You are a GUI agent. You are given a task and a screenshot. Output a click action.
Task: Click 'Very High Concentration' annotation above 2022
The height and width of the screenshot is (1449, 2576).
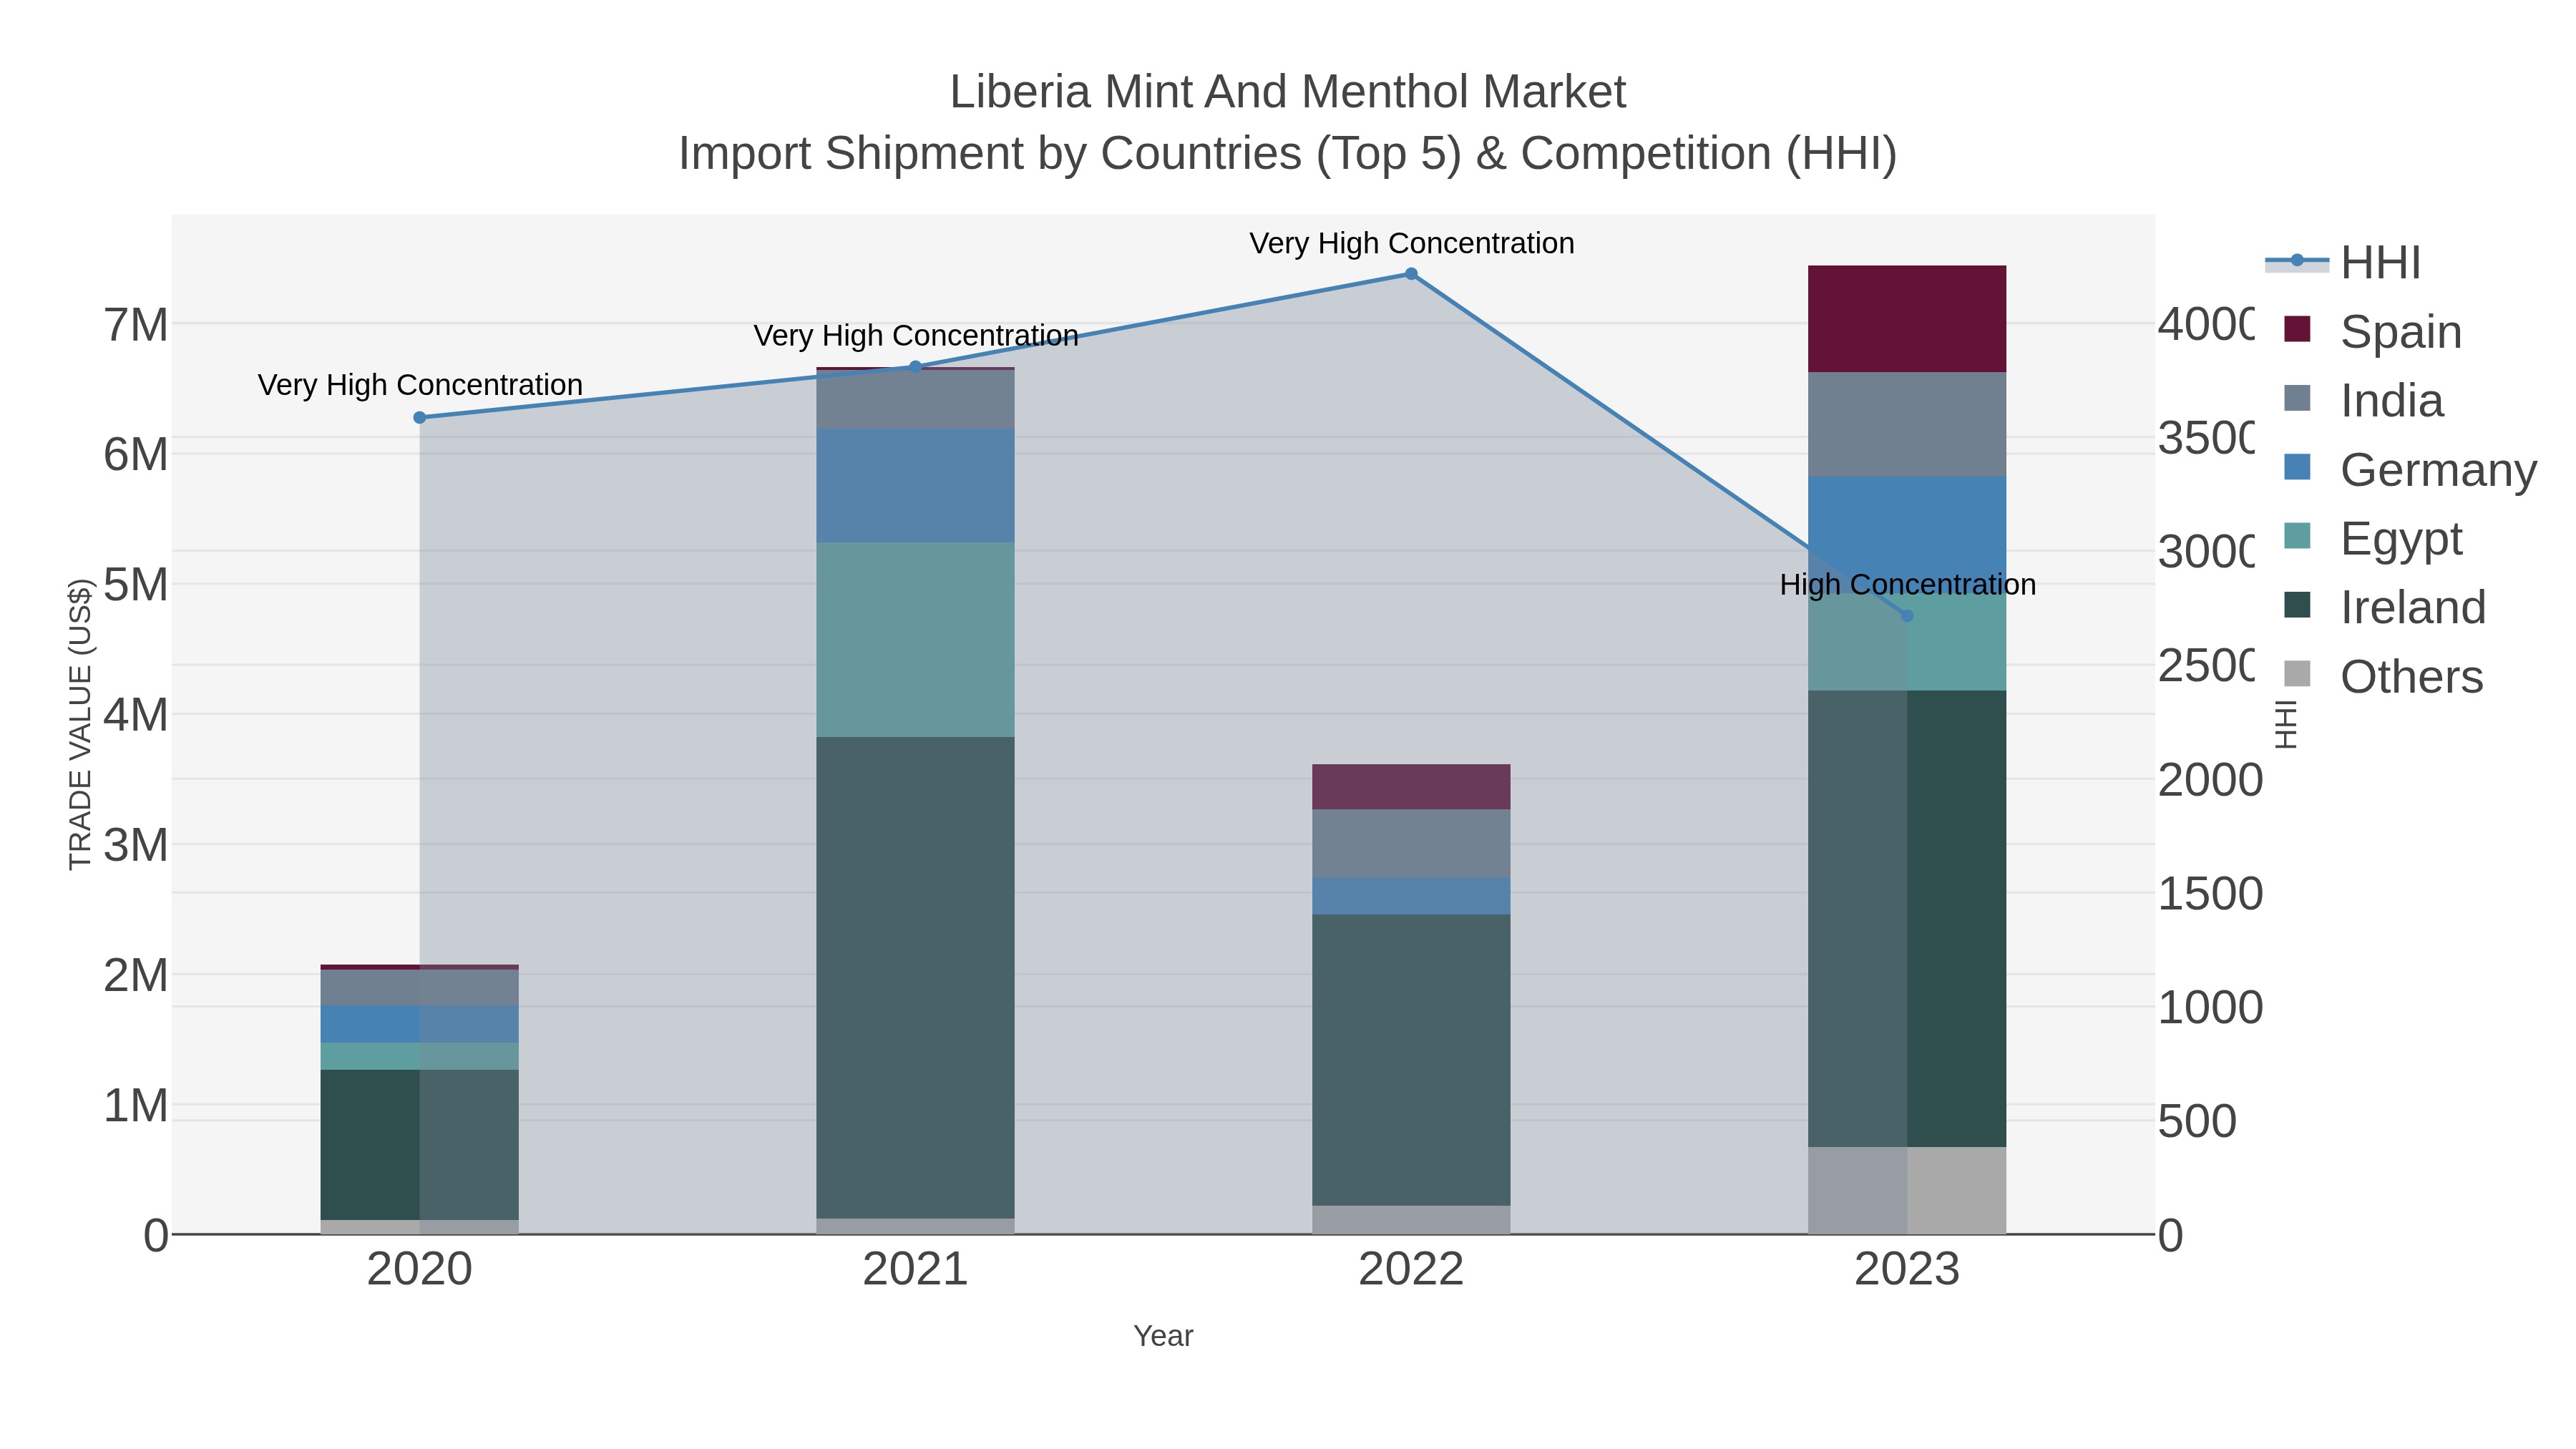[1412, 244]
